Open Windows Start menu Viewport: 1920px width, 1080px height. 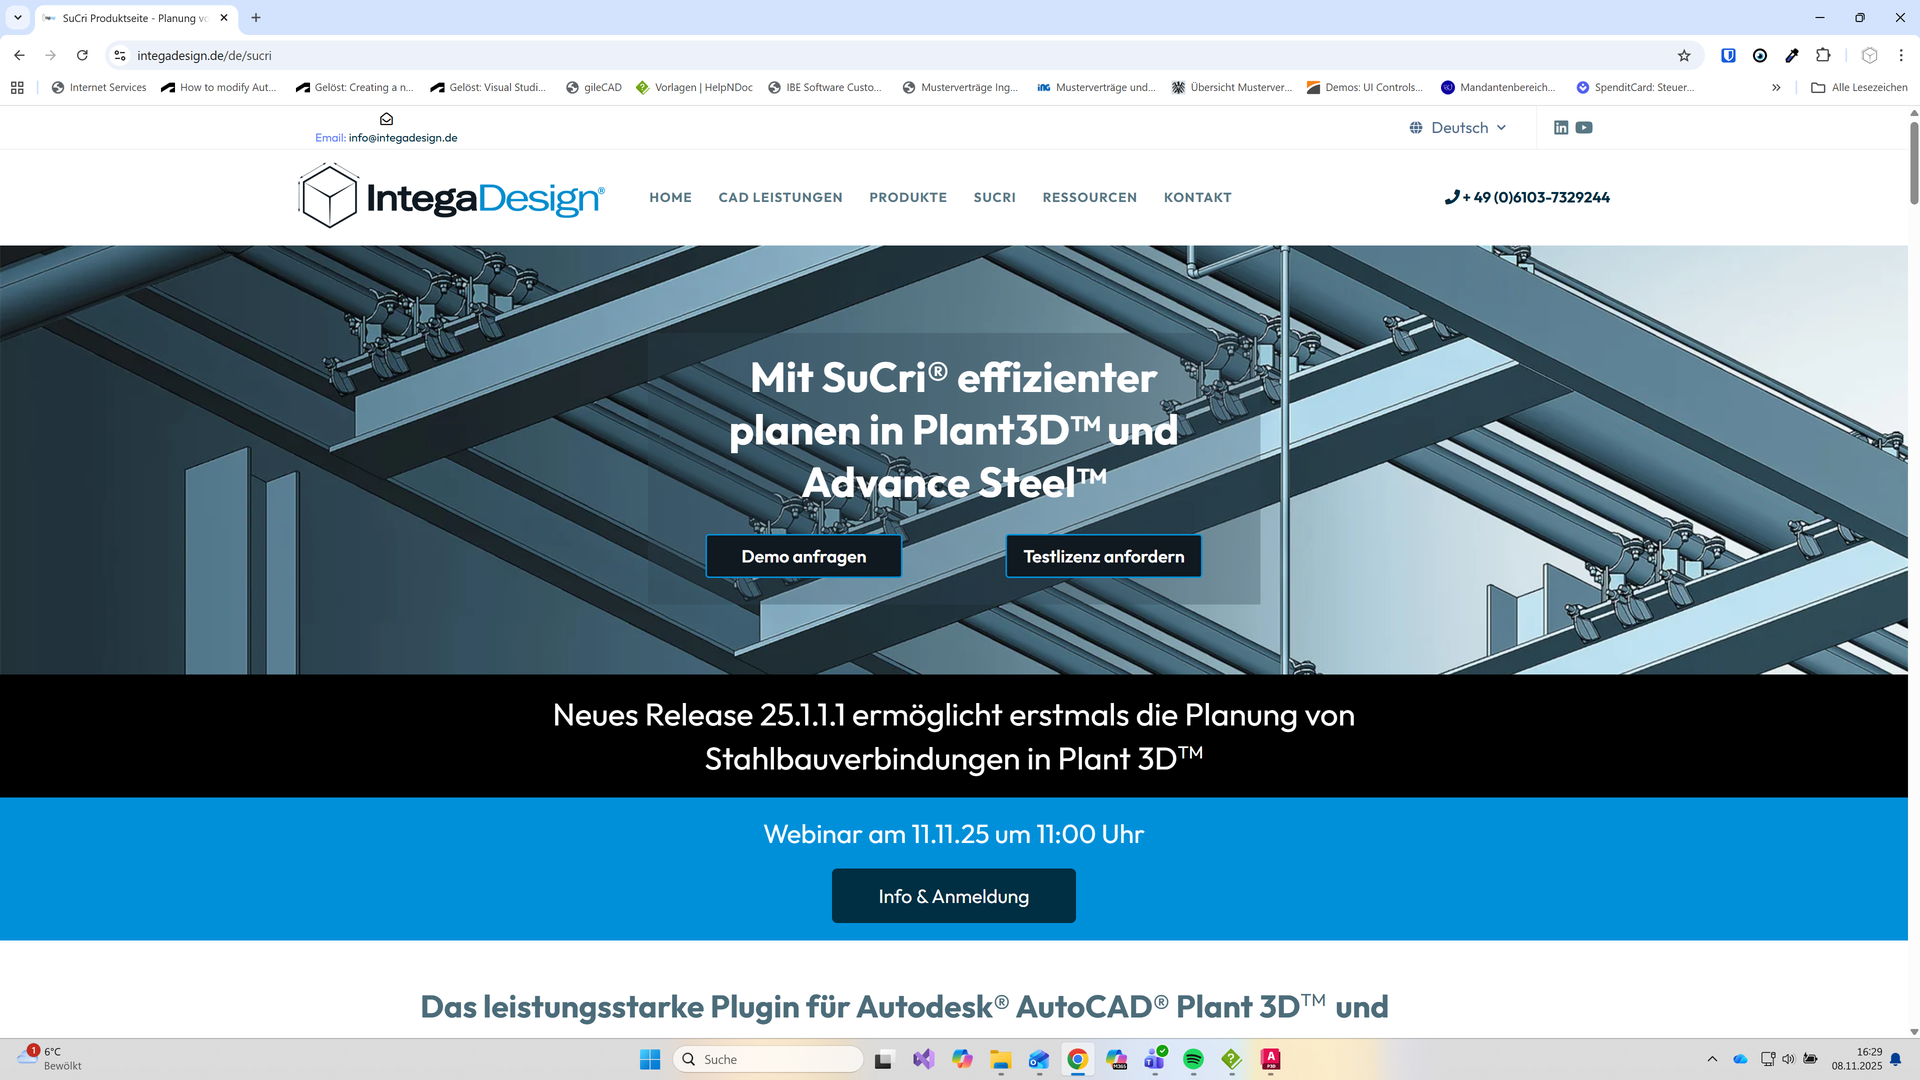pos(650,1059)
